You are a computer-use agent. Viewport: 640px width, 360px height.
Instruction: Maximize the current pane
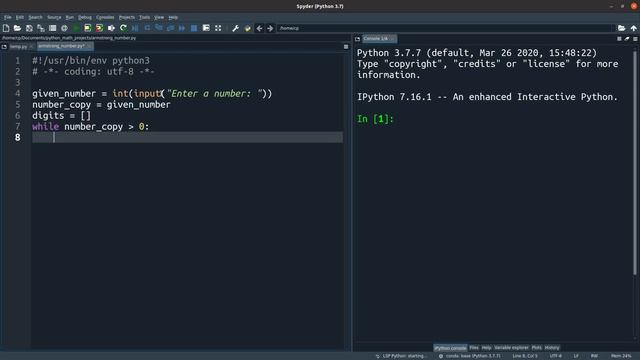point(206,28)
